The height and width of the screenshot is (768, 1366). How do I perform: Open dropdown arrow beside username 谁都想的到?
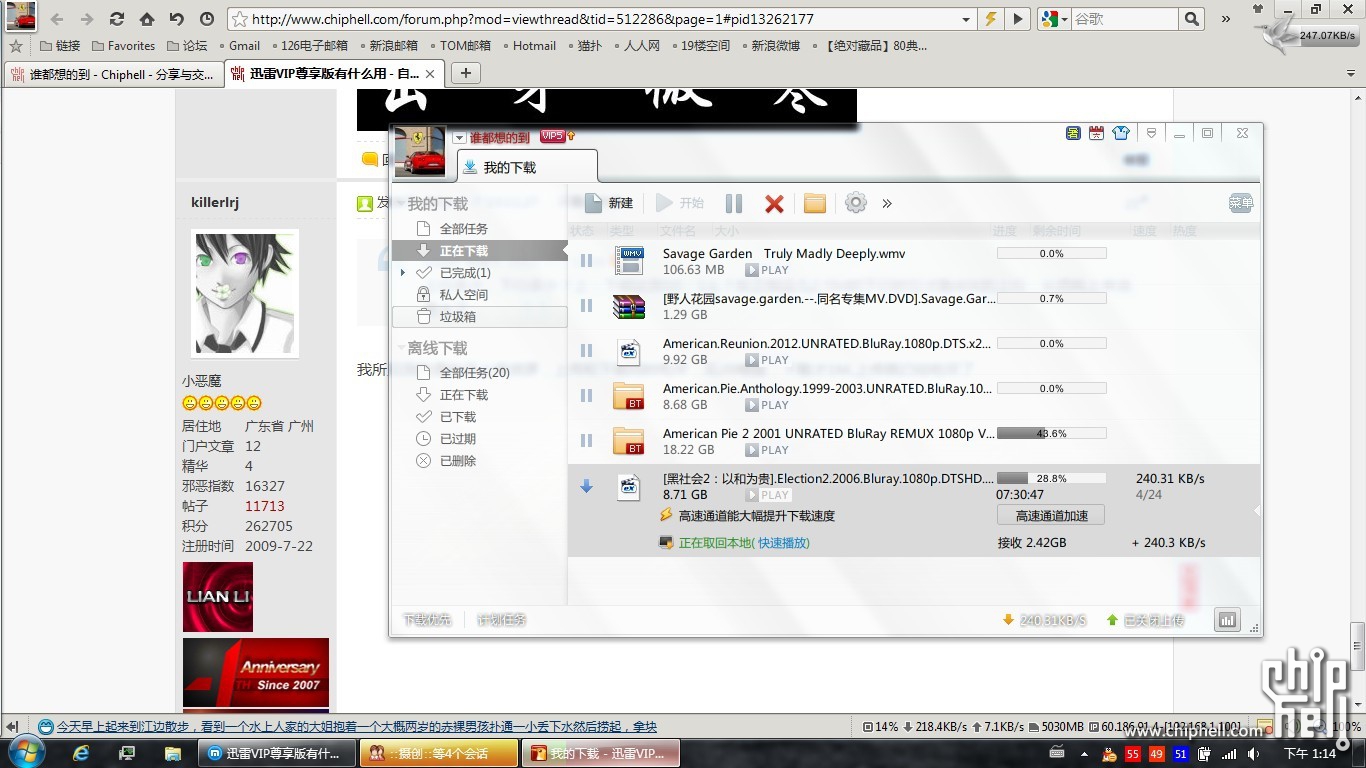click(459, 138)
